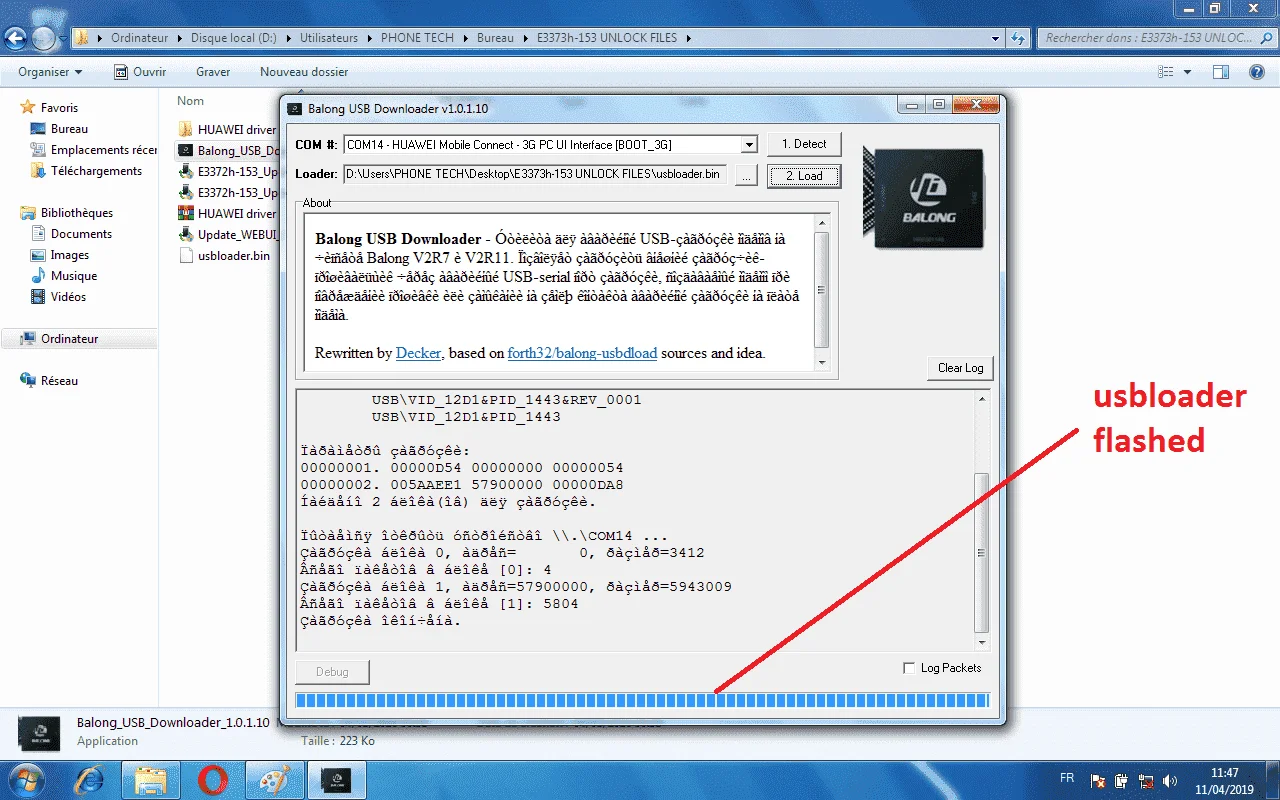Click the Action Center flag tray icon

(1098, 780)
